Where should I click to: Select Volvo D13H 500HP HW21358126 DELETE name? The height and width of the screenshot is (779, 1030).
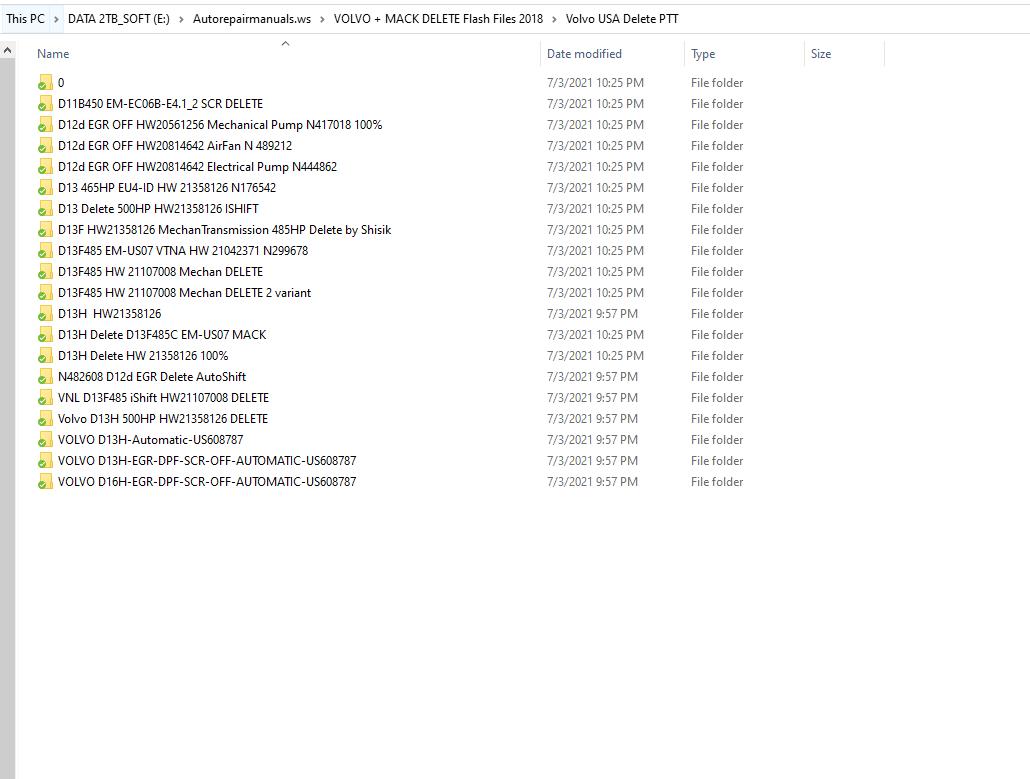163,419
